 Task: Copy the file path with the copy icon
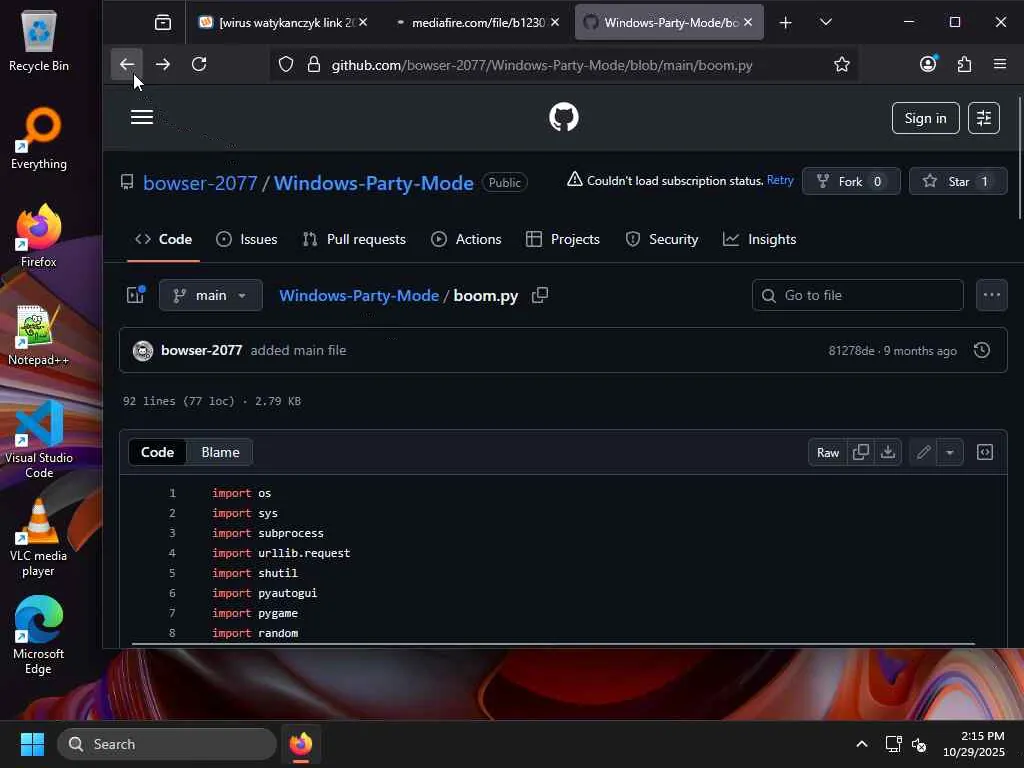(x=540, y=295)
